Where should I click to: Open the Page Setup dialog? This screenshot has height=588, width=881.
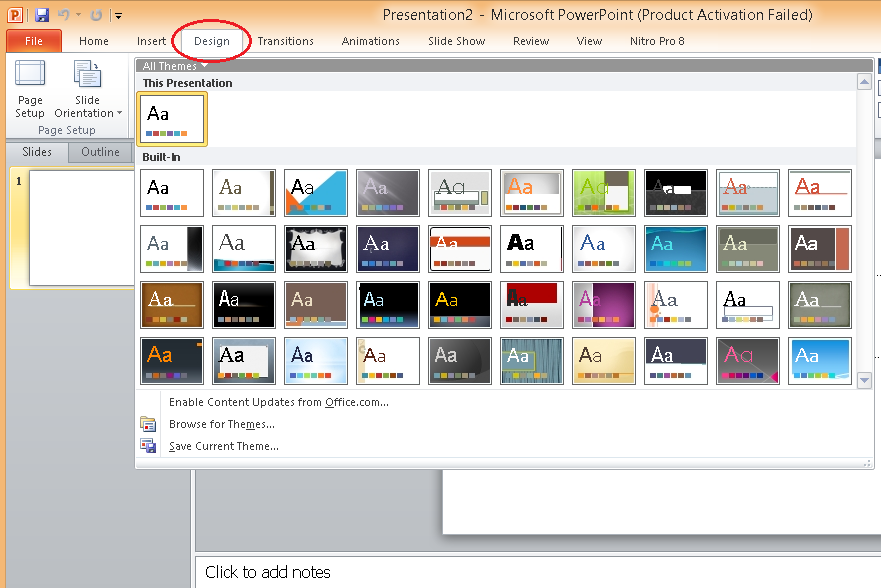click(30, 89)
